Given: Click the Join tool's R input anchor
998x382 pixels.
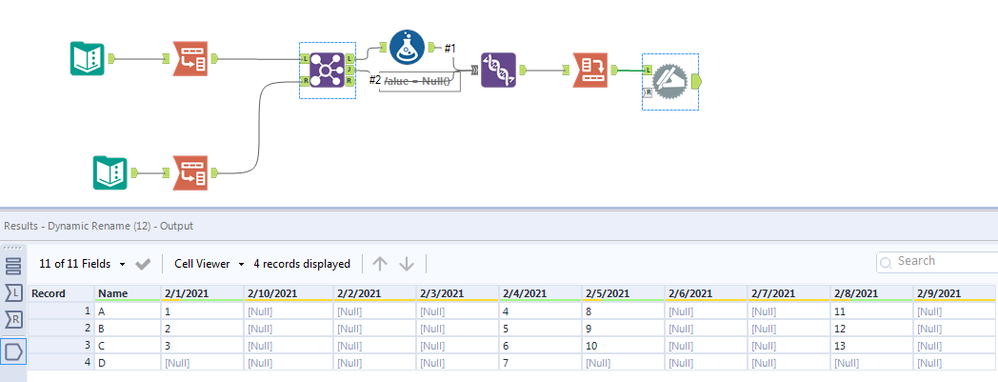Looking at the screenshot, I should point(306,81).
